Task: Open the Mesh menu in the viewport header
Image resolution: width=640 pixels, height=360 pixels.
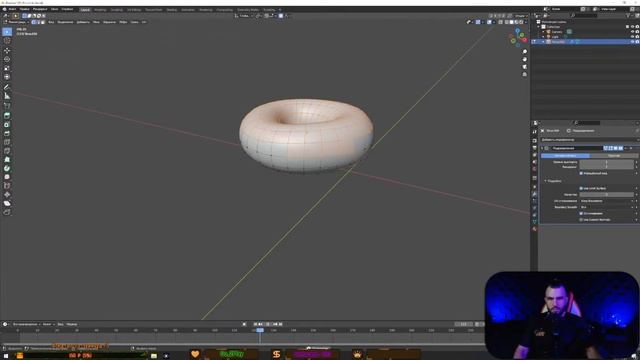Action: click(96, 22)
